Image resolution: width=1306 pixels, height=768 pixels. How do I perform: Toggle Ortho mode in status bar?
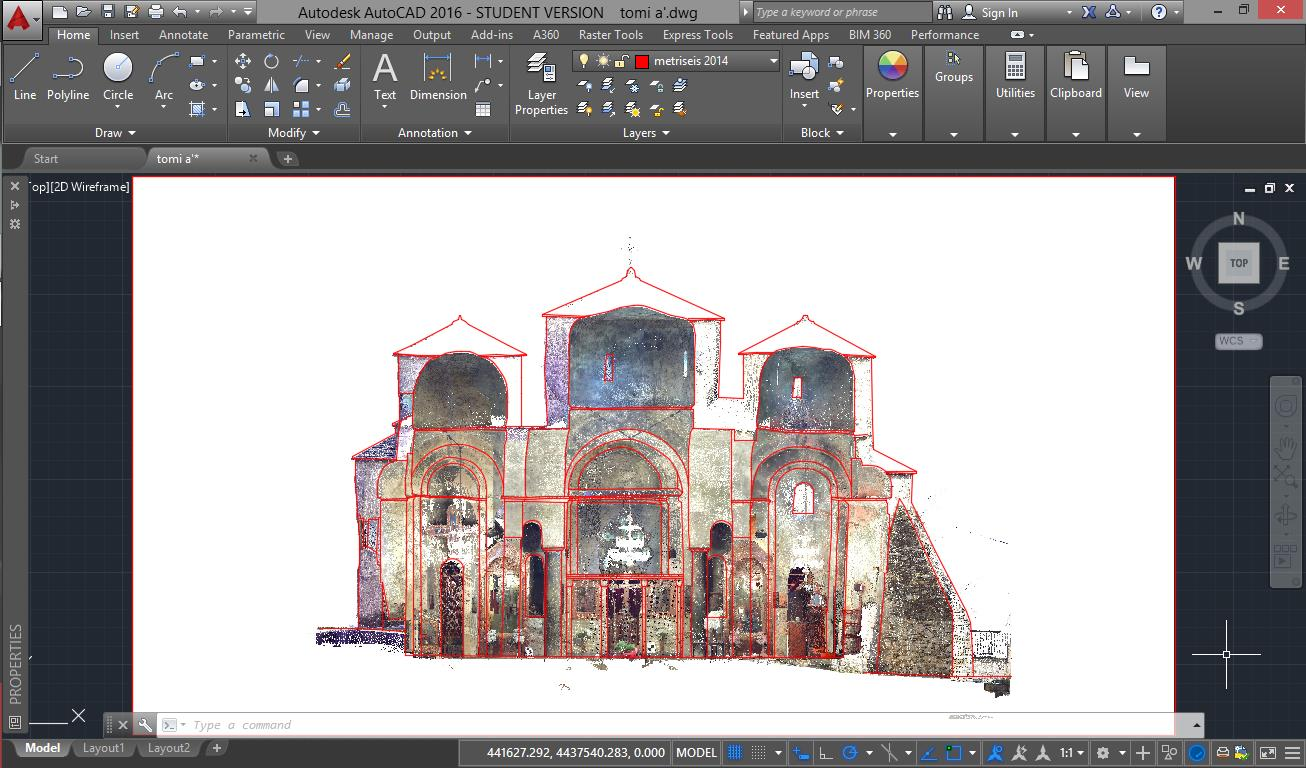tap(826, 752)
